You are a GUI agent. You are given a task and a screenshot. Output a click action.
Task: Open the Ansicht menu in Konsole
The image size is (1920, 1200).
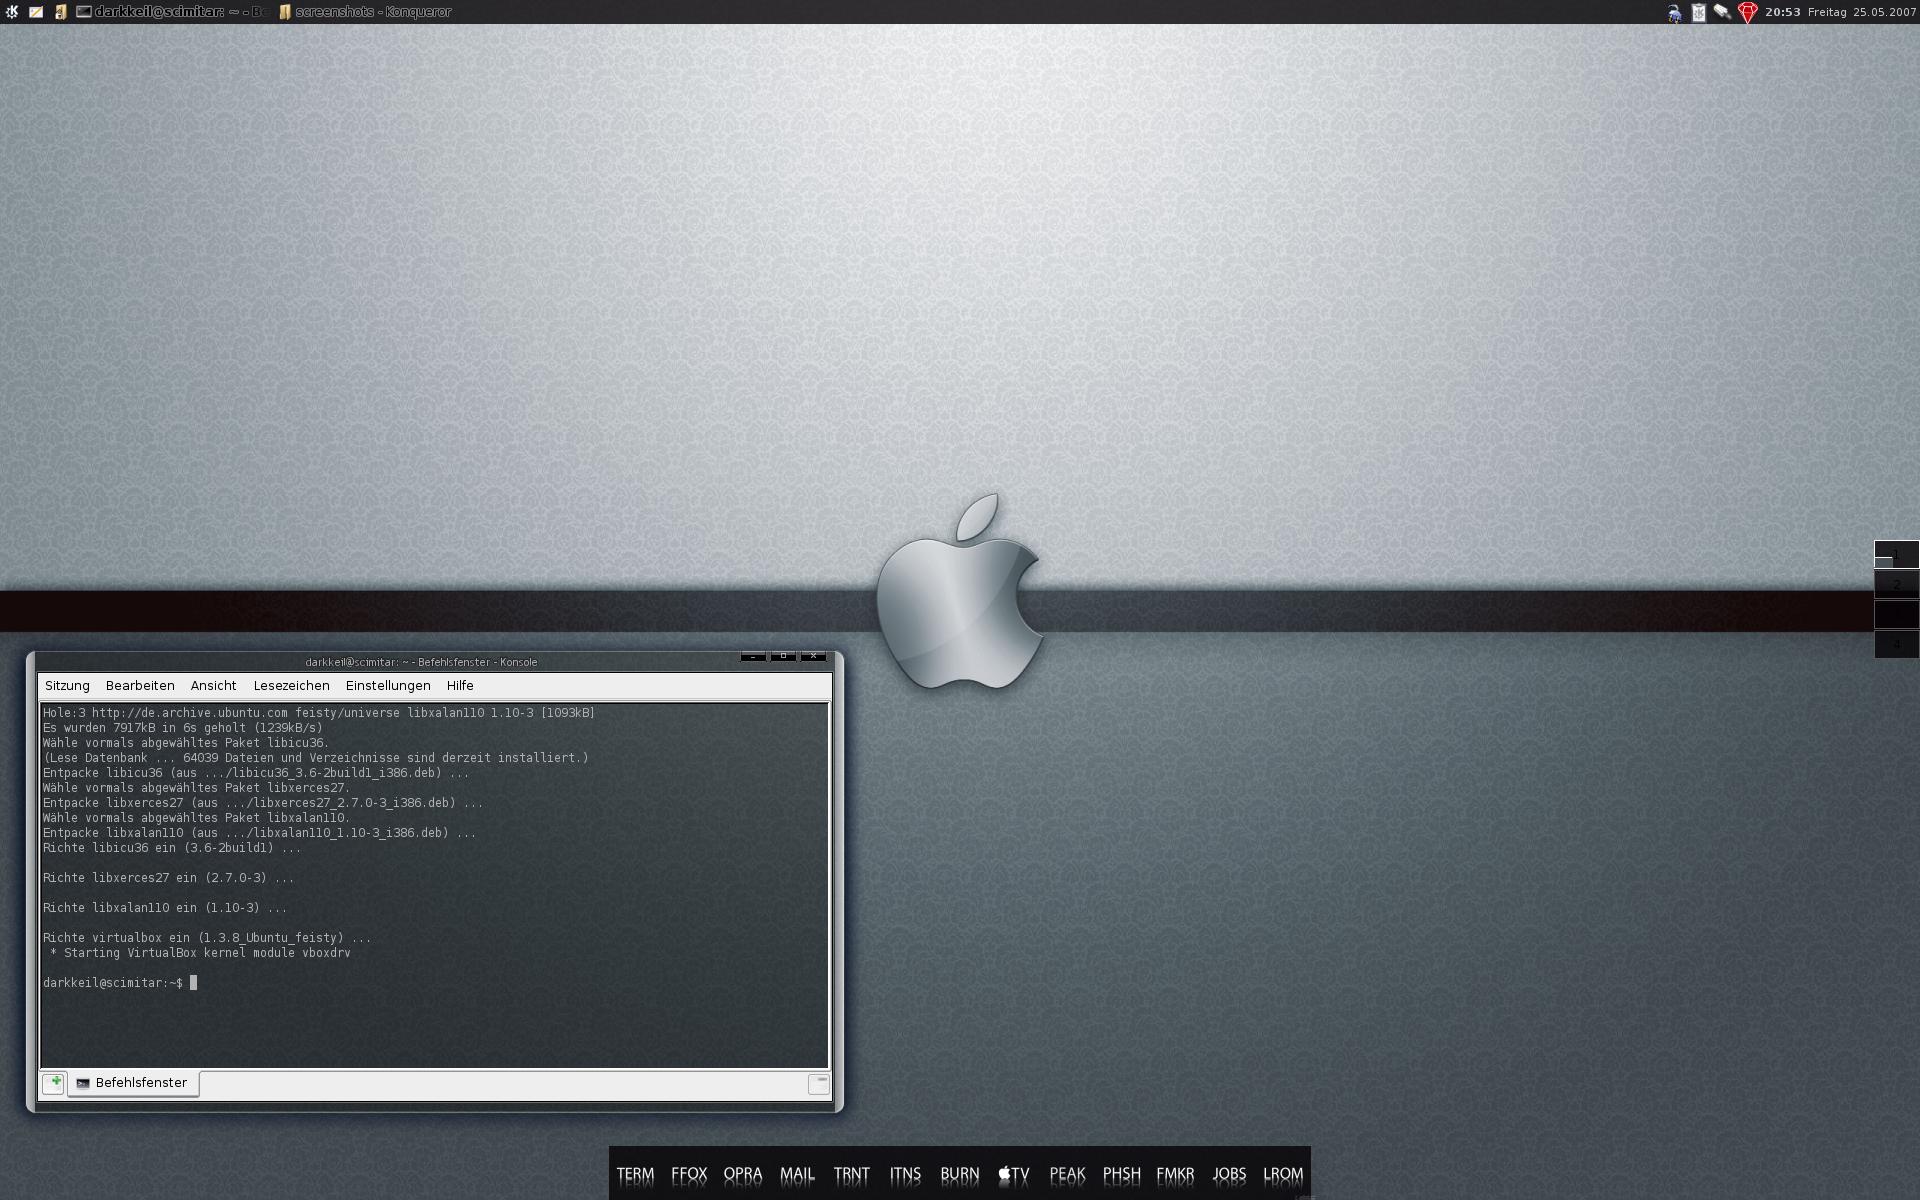tap(213, 685)
